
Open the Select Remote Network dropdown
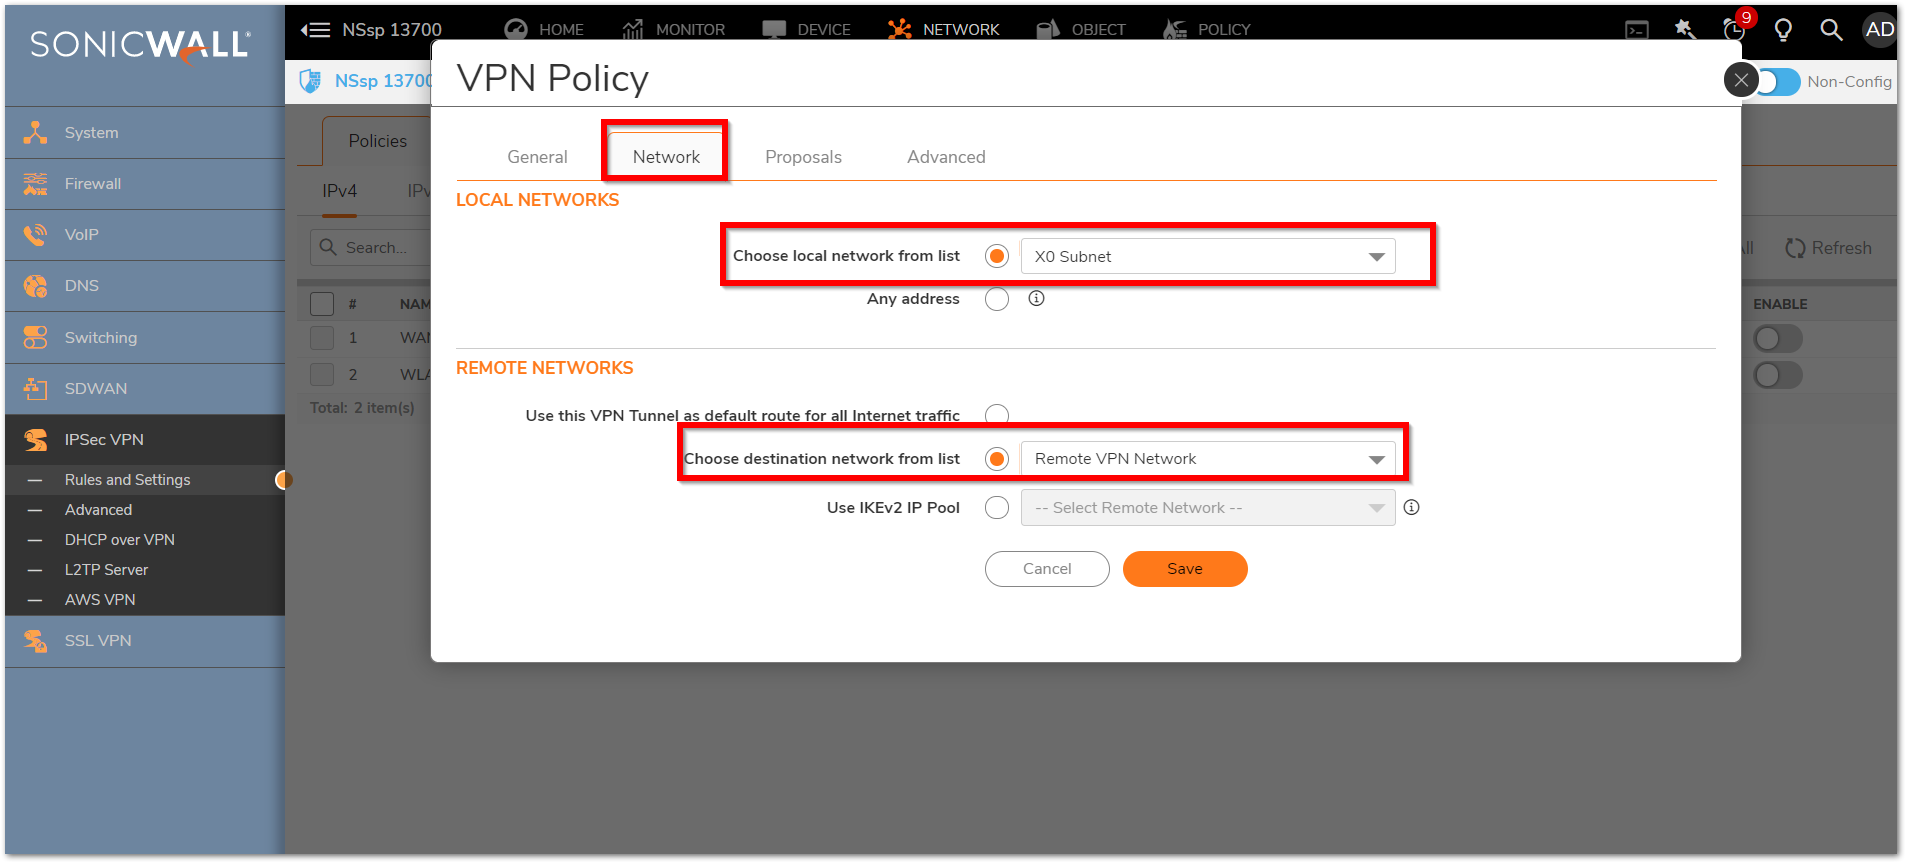pos(1207,508)
